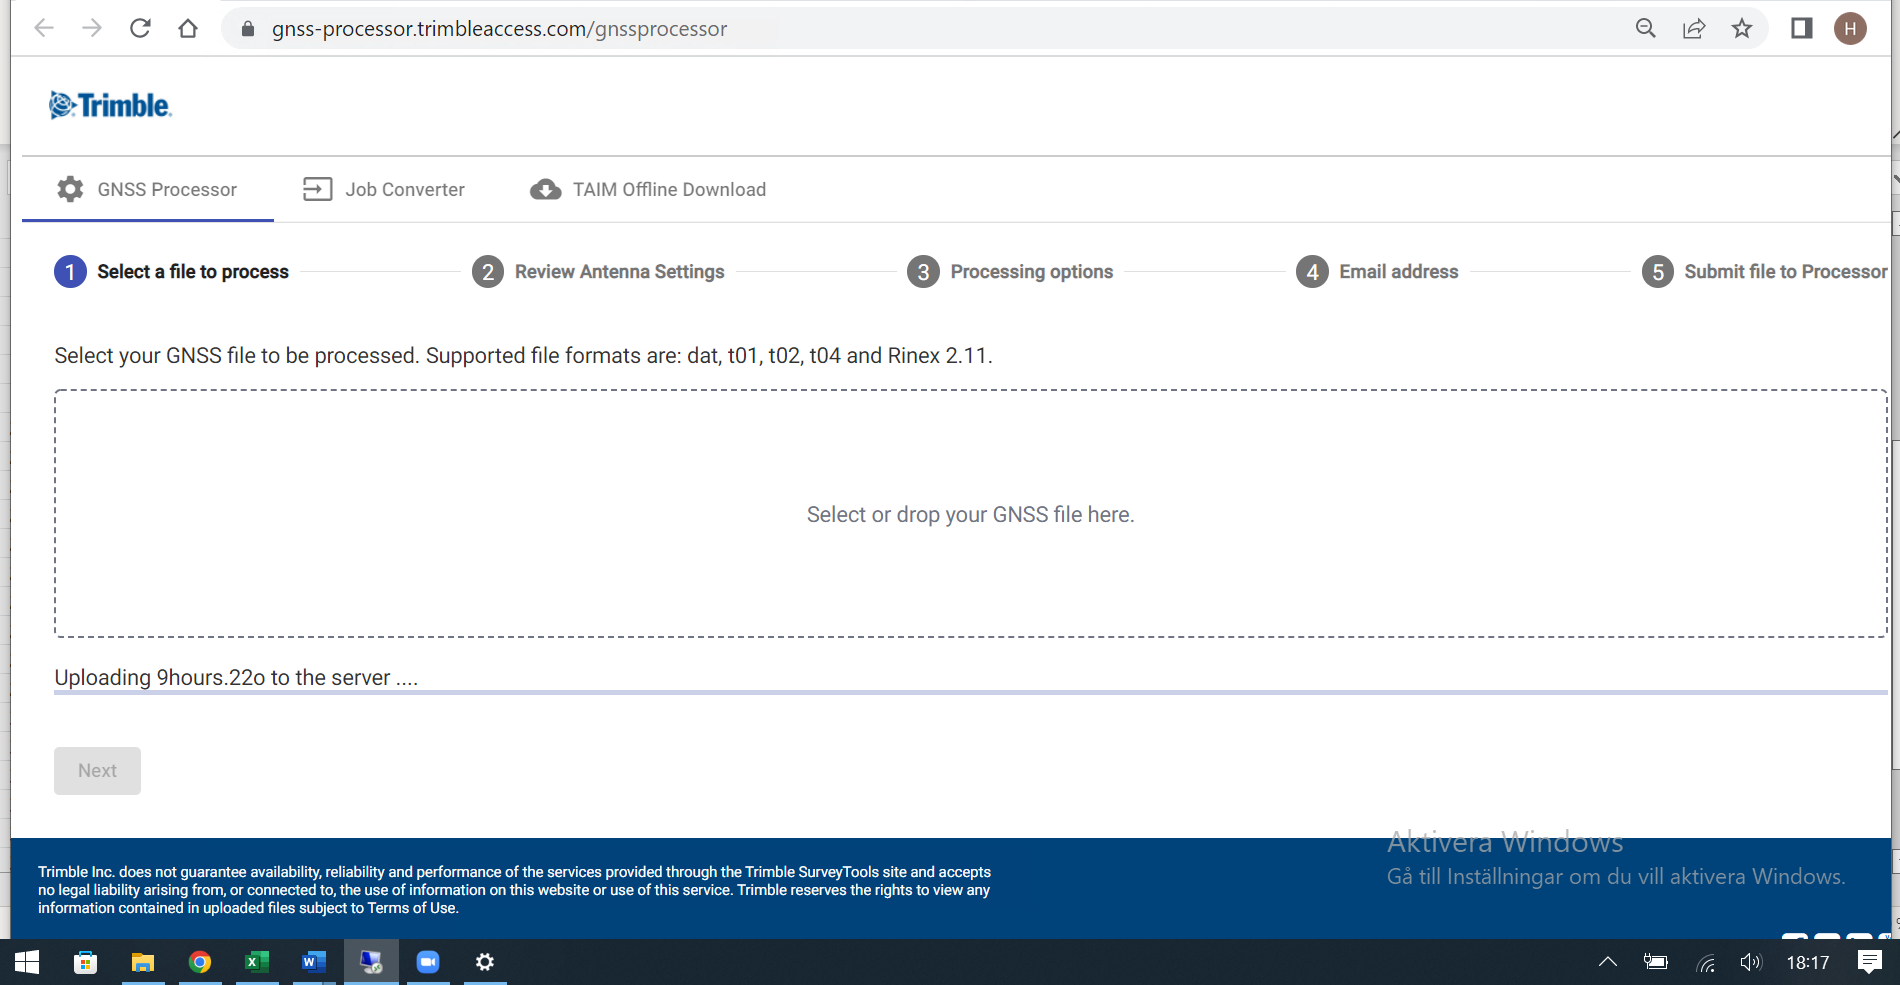Open the Chrome profile avatar H
Viewport: 1900px width, 985px height.
1850,28
